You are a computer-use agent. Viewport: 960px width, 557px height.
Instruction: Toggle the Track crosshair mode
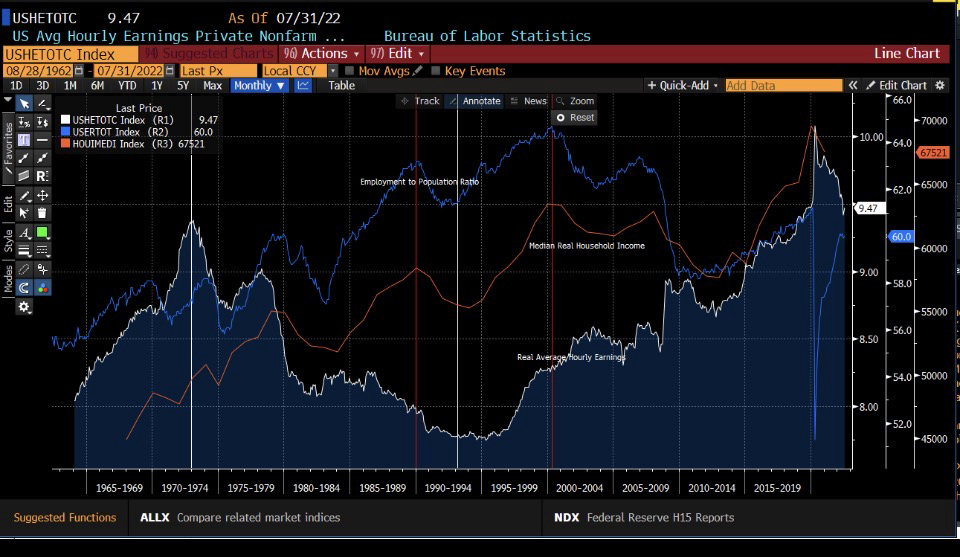(419, 101)
